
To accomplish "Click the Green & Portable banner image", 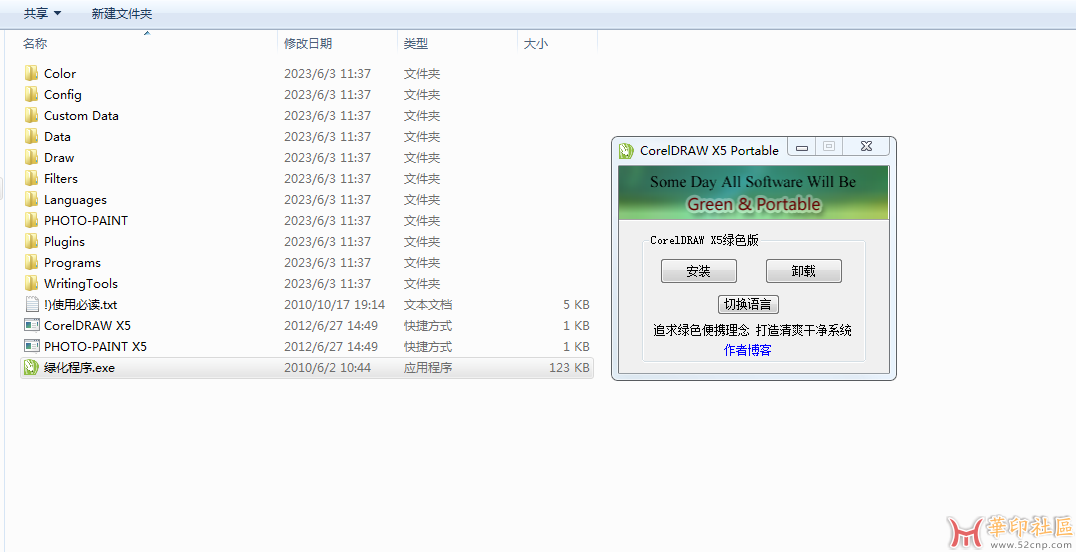I will [753, 193].
